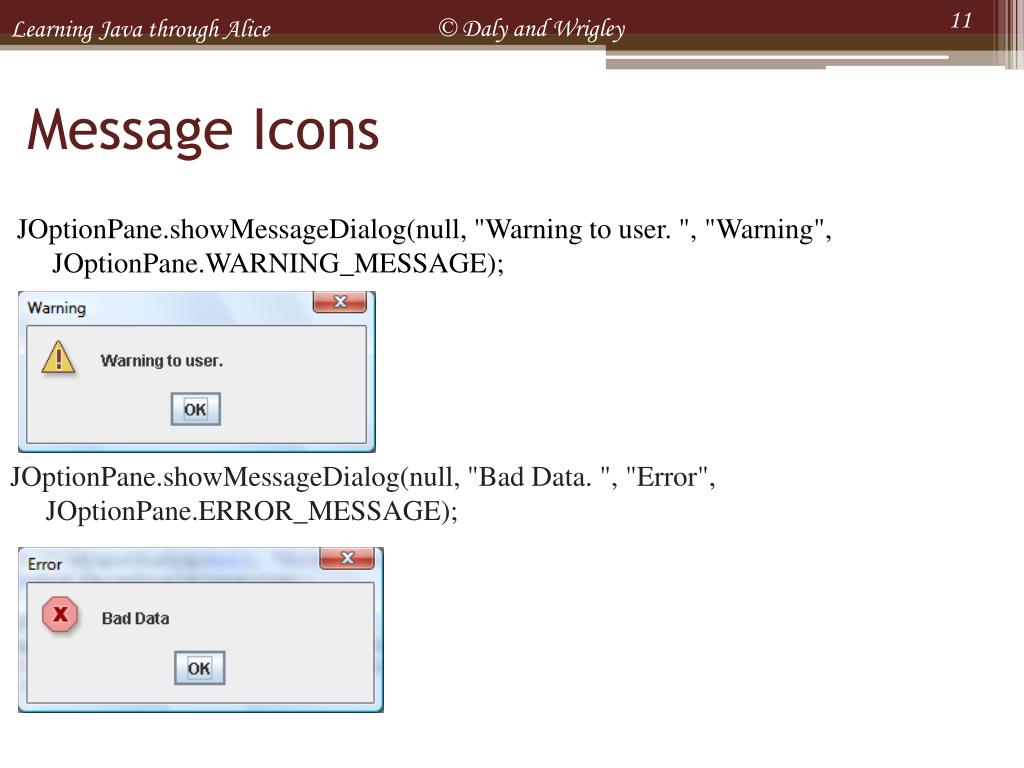
Task: Close the Warning dialog window
Action: click(x=340, y=302)
